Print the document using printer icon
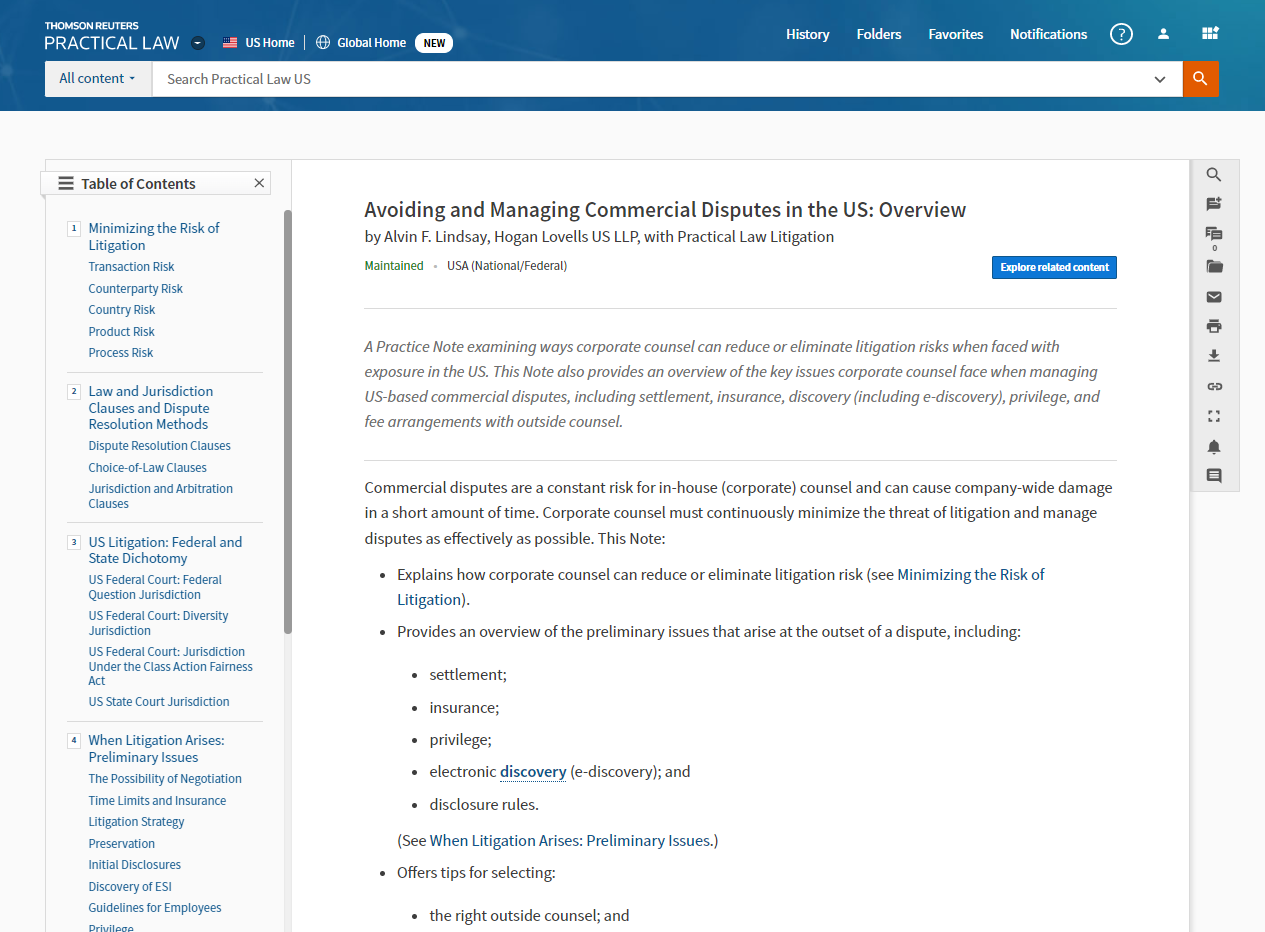The width and height of the screenshot is (1265, 932). click(1214, 327)
